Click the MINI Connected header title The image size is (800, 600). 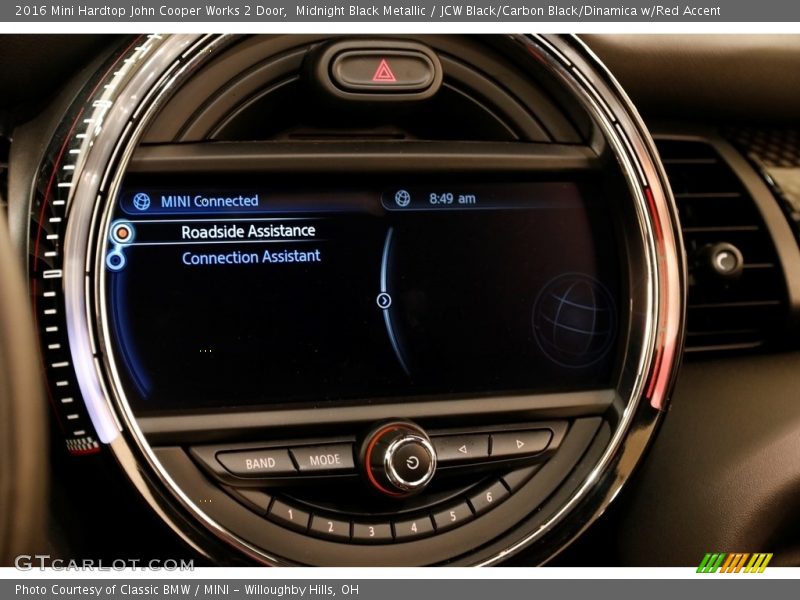click(x=209, y=201)
